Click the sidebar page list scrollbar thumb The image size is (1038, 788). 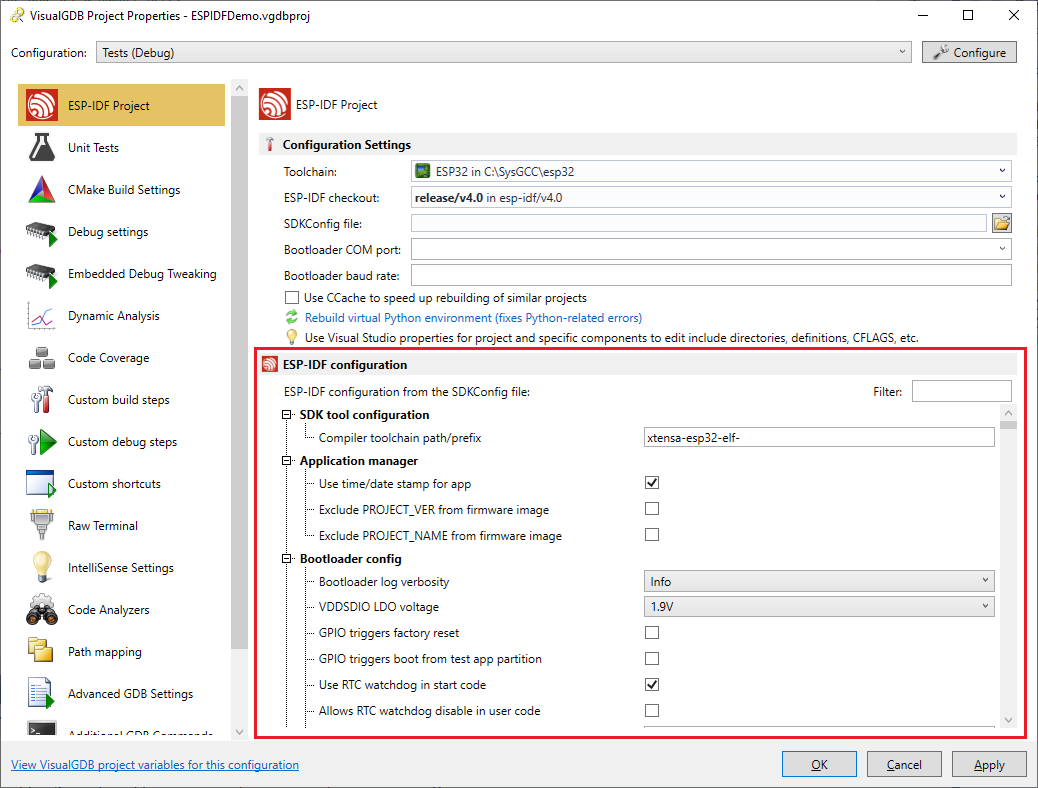(x=240, y=374)
